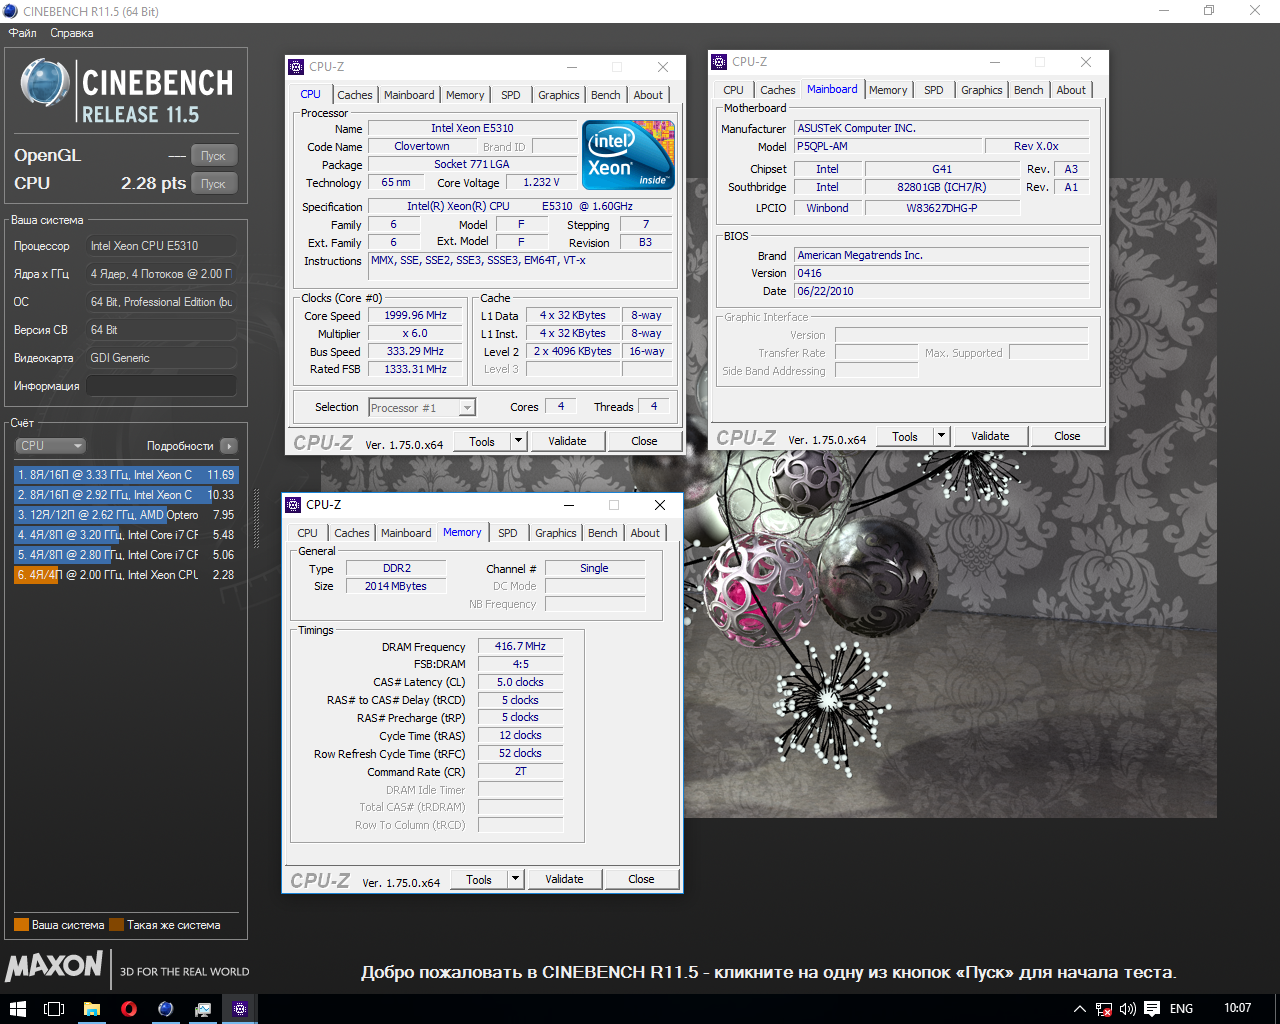Click the BIOS date 06/22/2010 field

[941, 291]
